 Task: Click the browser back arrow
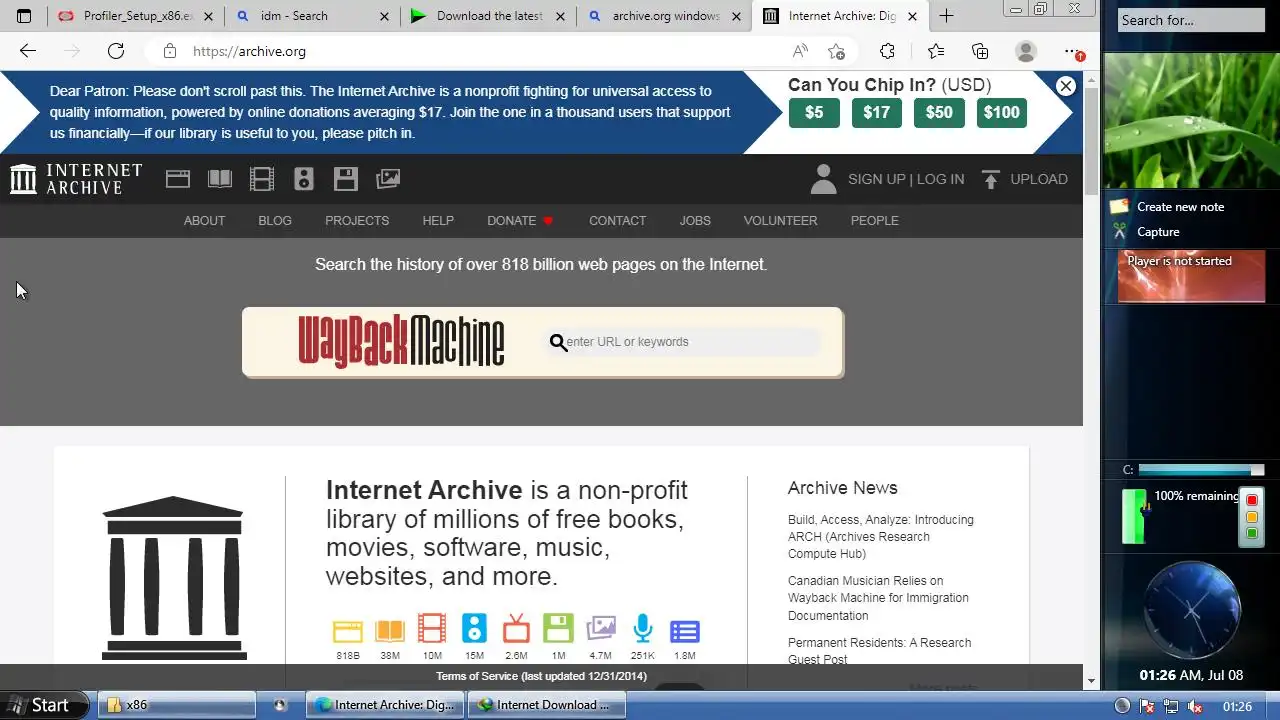tap(28, 51)
